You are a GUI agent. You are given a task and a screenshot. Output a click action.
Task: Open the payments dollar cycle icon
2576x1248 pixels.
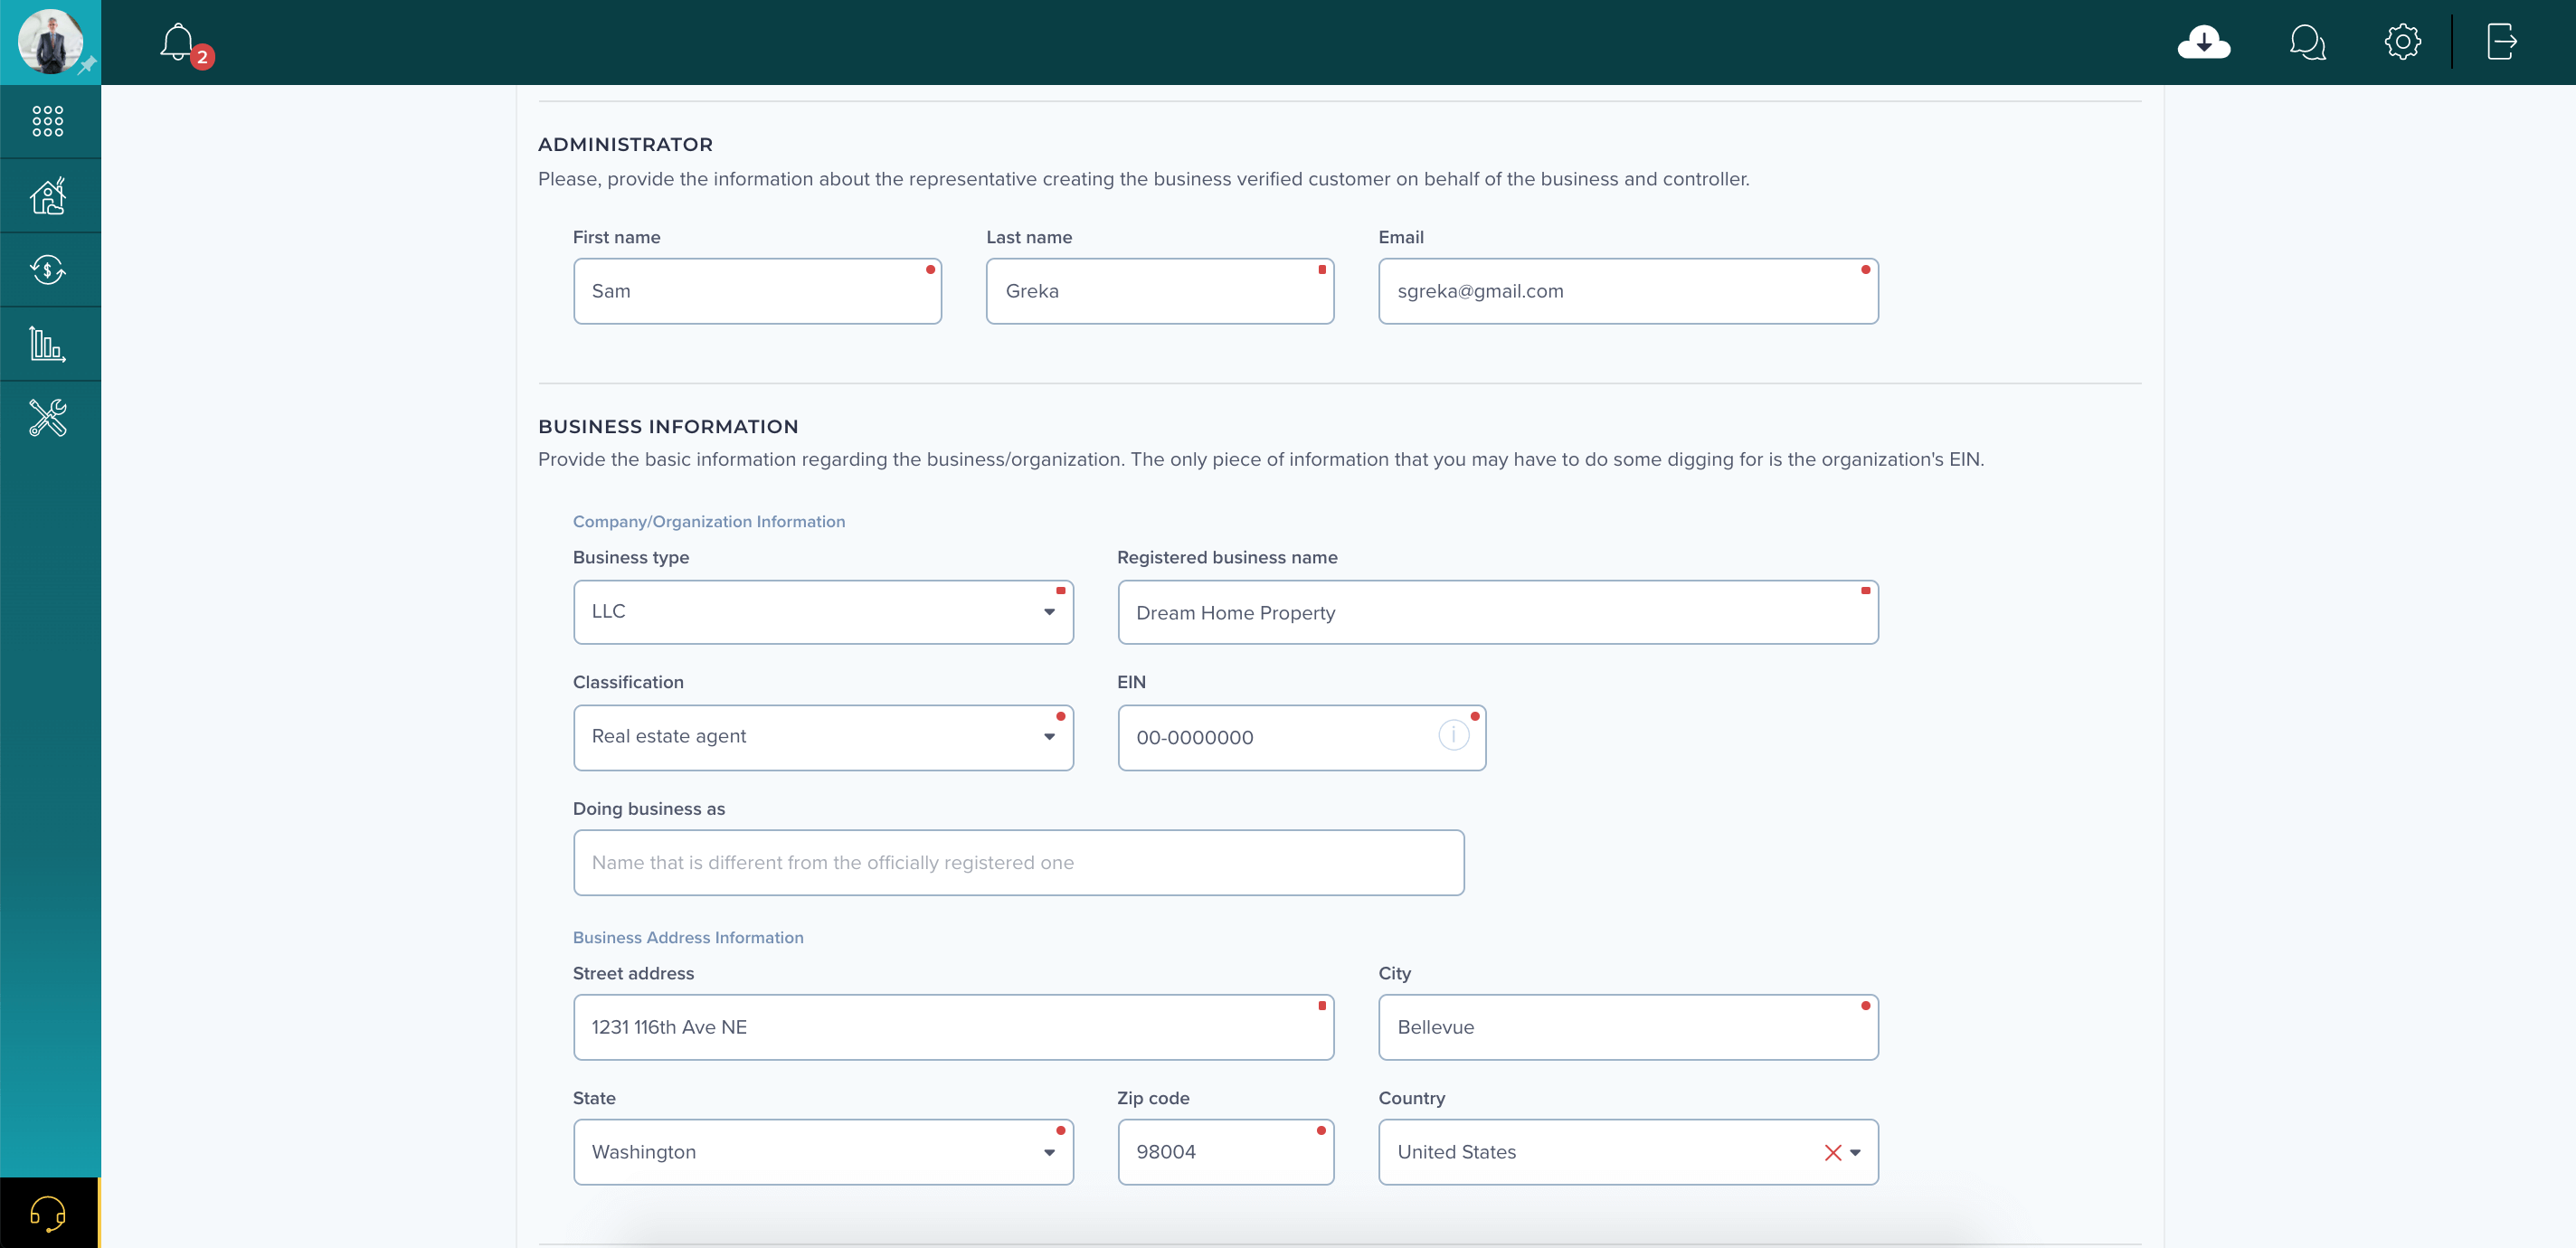[x=48, y=270]
